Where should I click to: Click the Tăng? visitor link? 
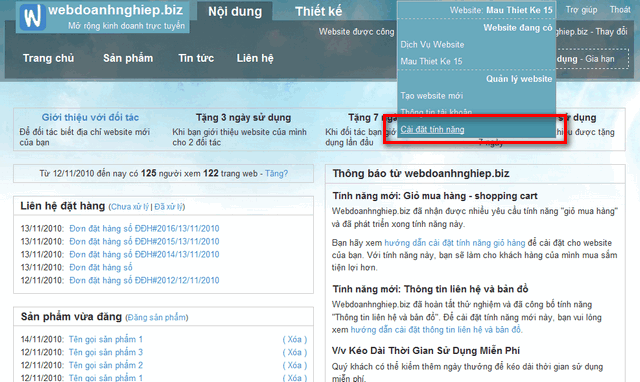point(276,173)
